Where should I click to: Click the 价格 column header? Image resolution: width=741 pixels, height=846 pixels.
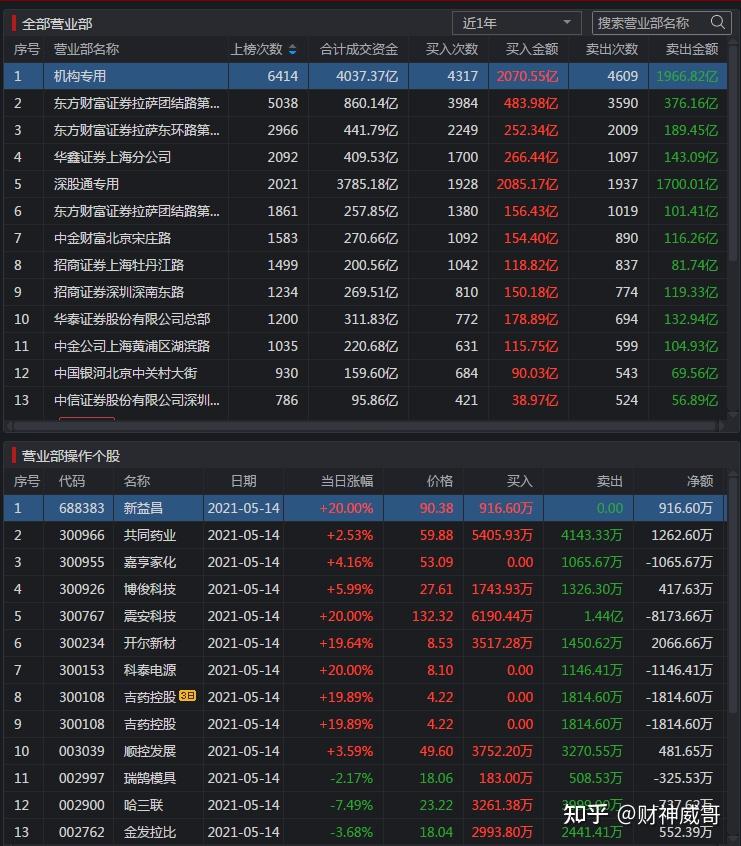pyautogui.click(x=440, y=481)
